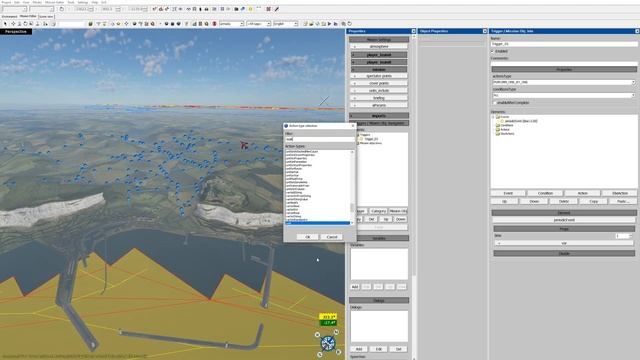Click the Paste button under Elements
640x360 pixels.
pos(623,201)
